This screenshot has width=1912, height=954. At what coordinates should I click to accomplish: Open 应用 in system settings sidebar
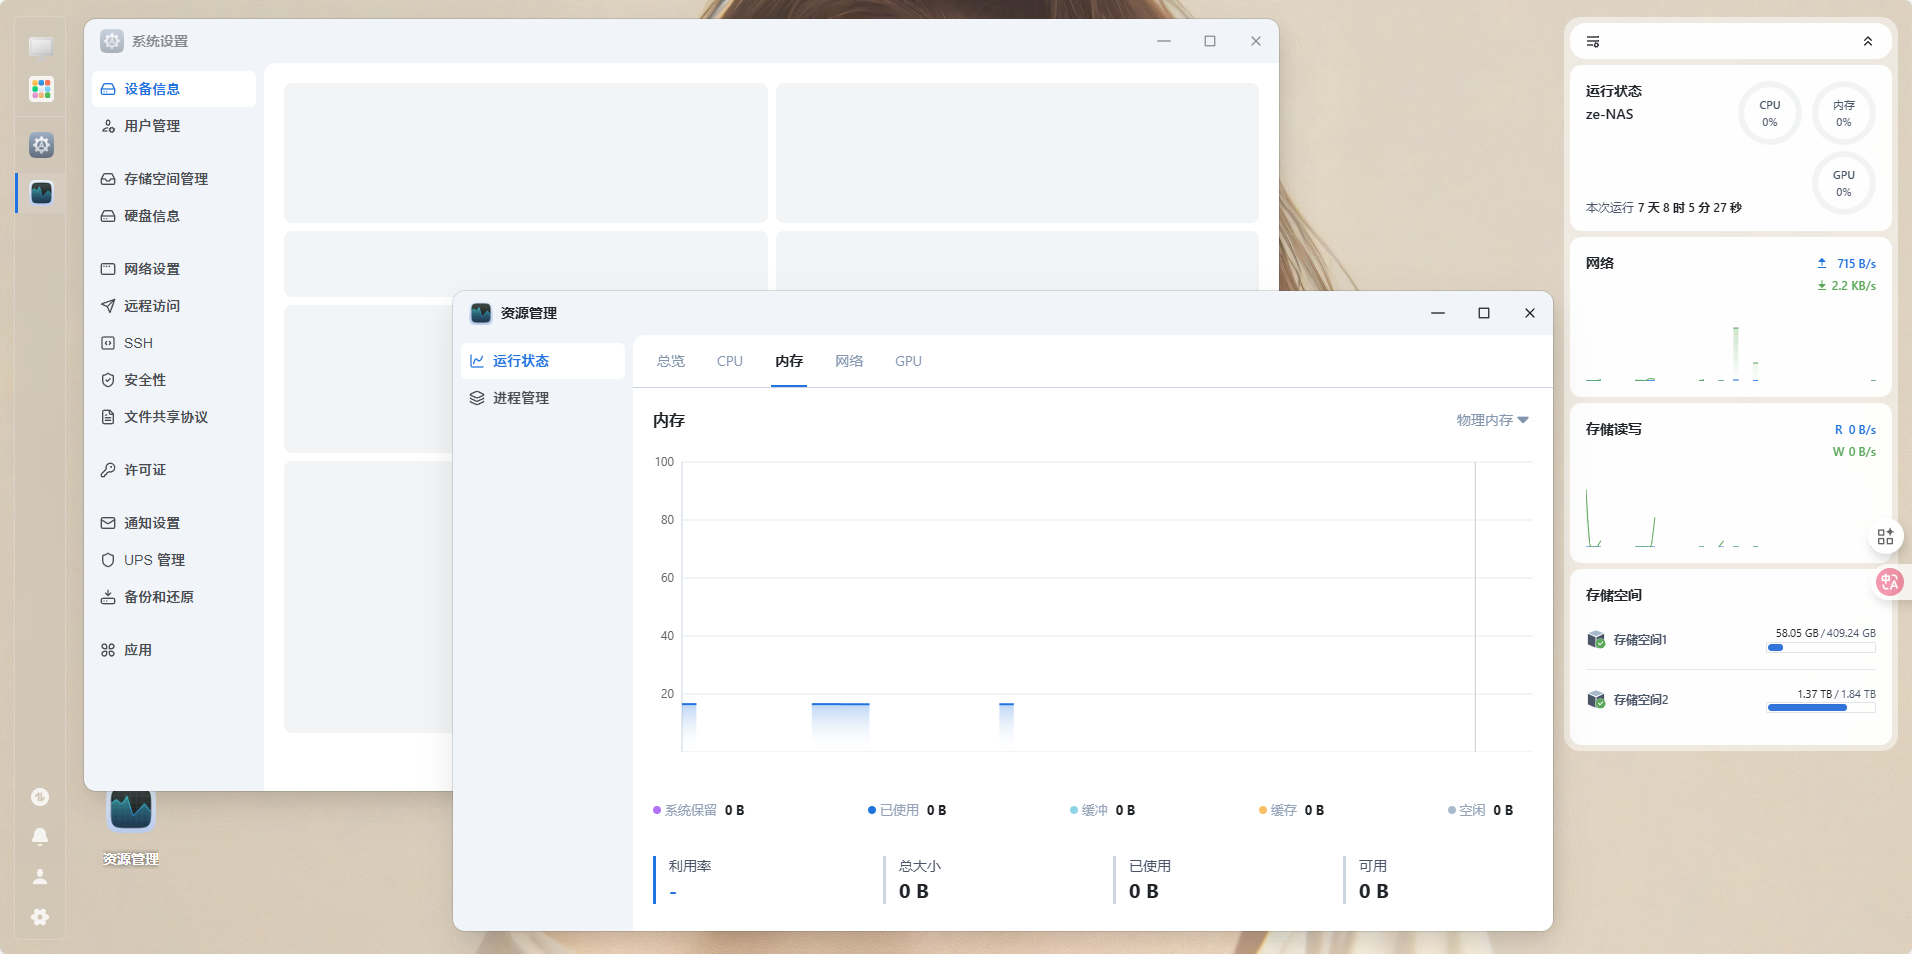coord(174,650)
